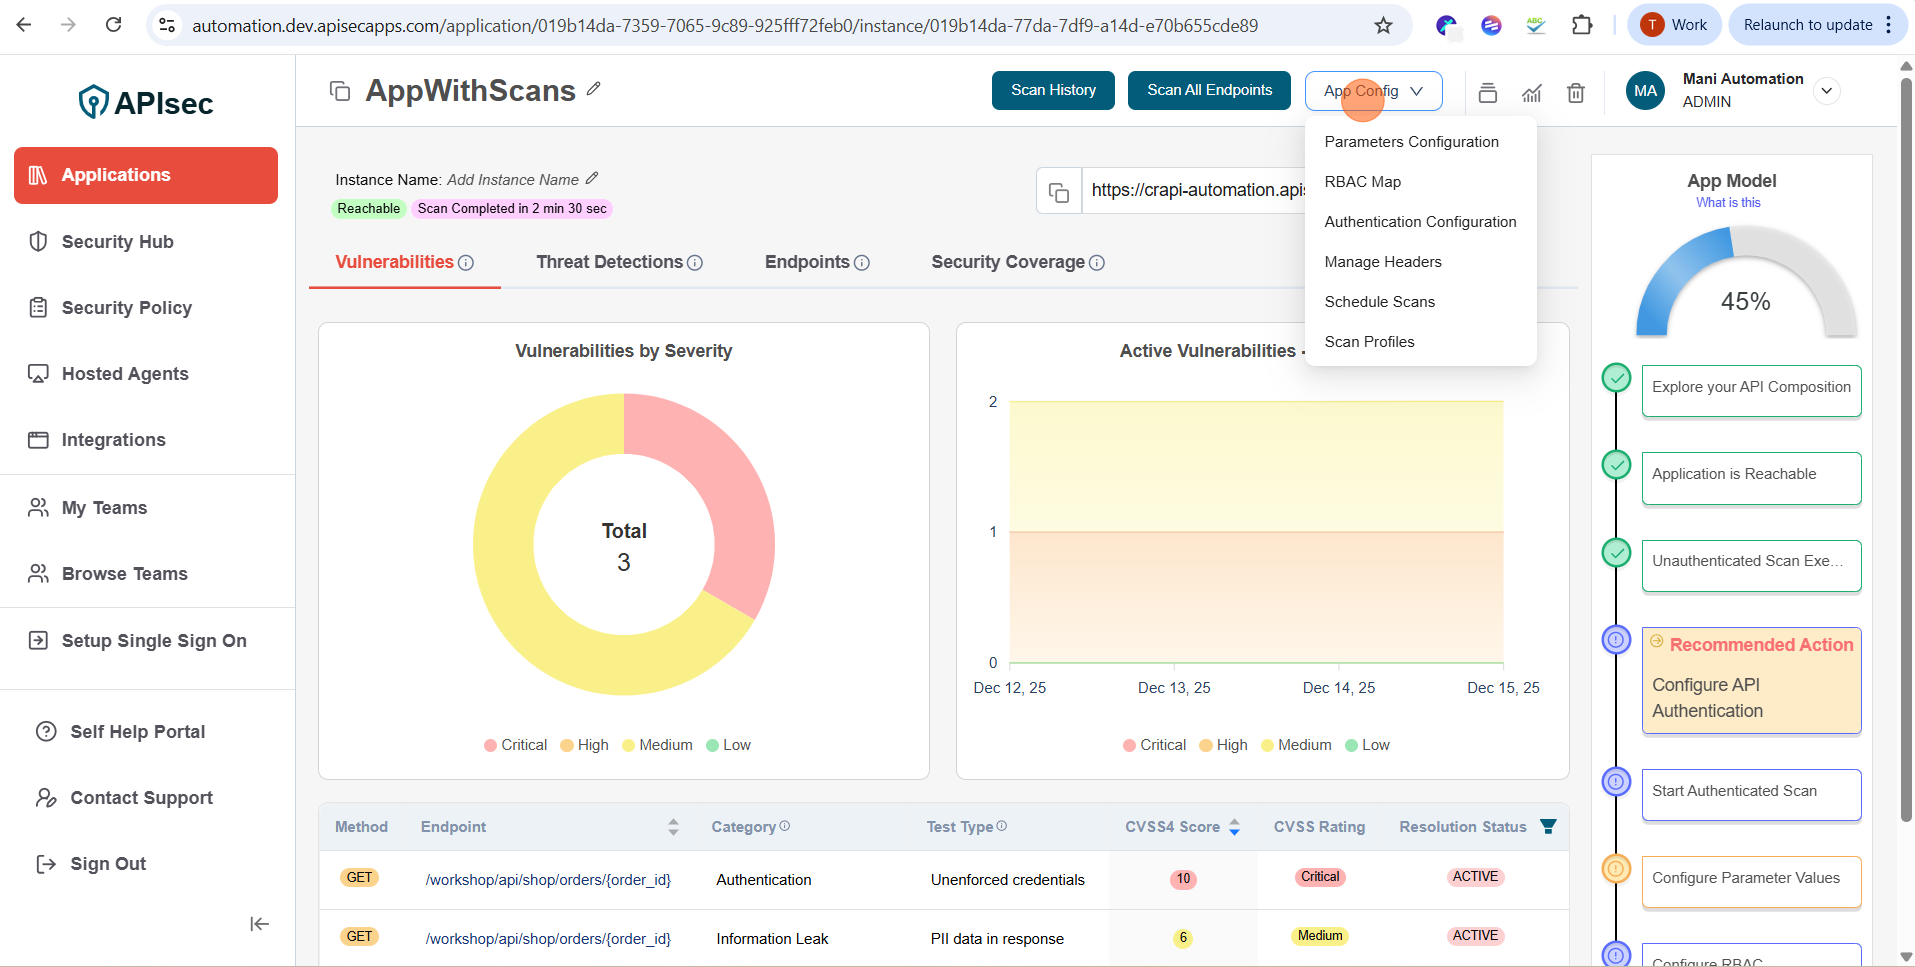
Task: Click the Resolution Status filter icon
Action: (1548, 826)
